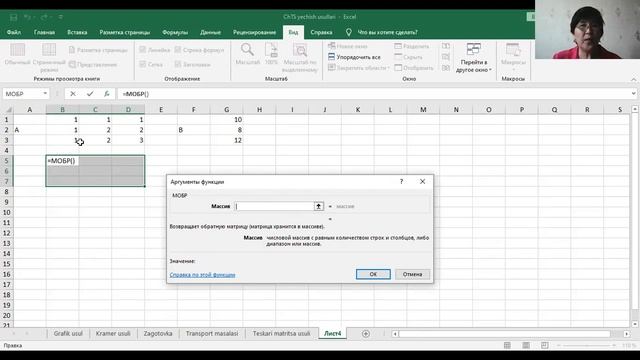The width and height of the screenshot is (640, 360).
Task: Click the zoom slider in status bar
Action: [x=587, y=345]
